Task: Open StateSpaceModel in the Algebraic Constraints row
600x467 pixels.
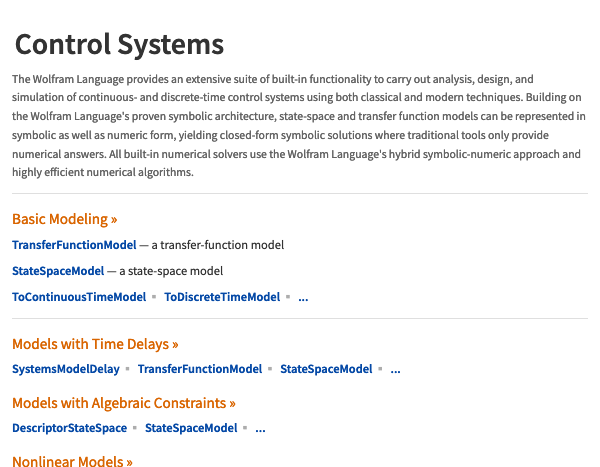Action: pyautogui.click(x=191, y=428)
